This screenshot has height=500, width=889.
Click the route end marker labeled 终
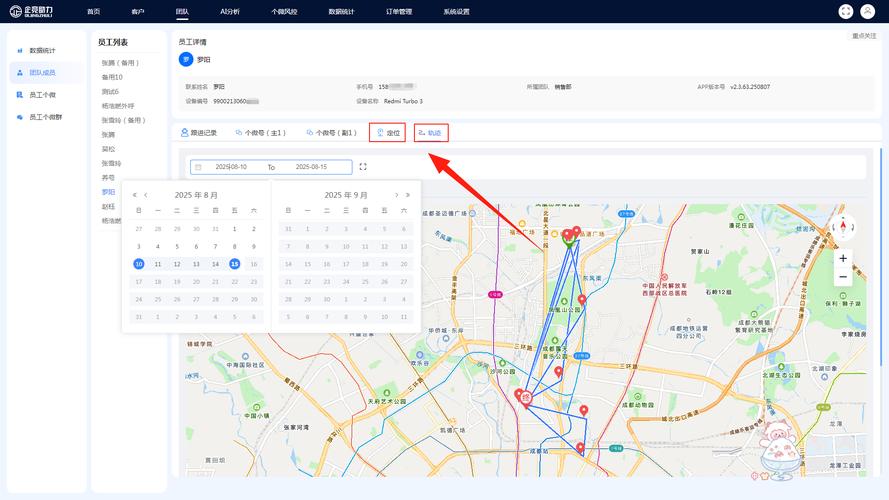coord(526,398)
